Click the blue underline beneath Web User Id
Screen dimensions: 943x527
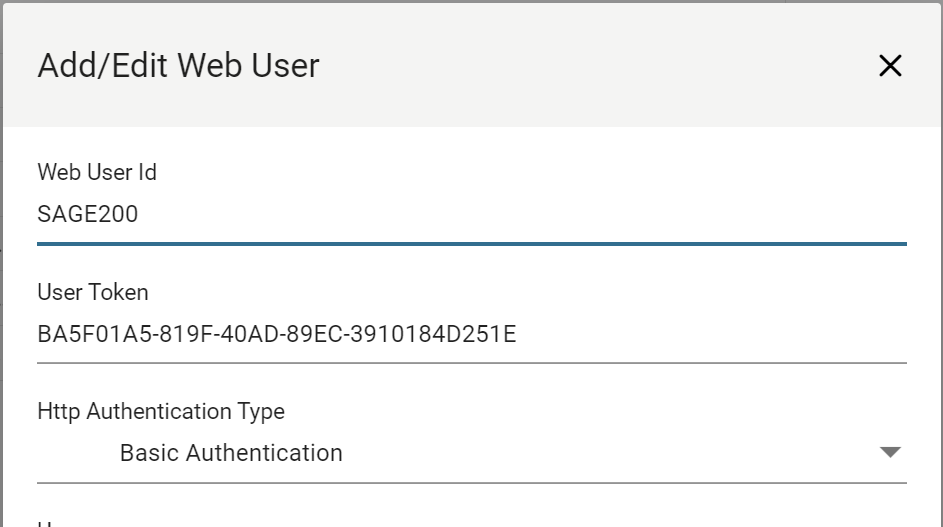pyautogui.click(x=471, y=243)
